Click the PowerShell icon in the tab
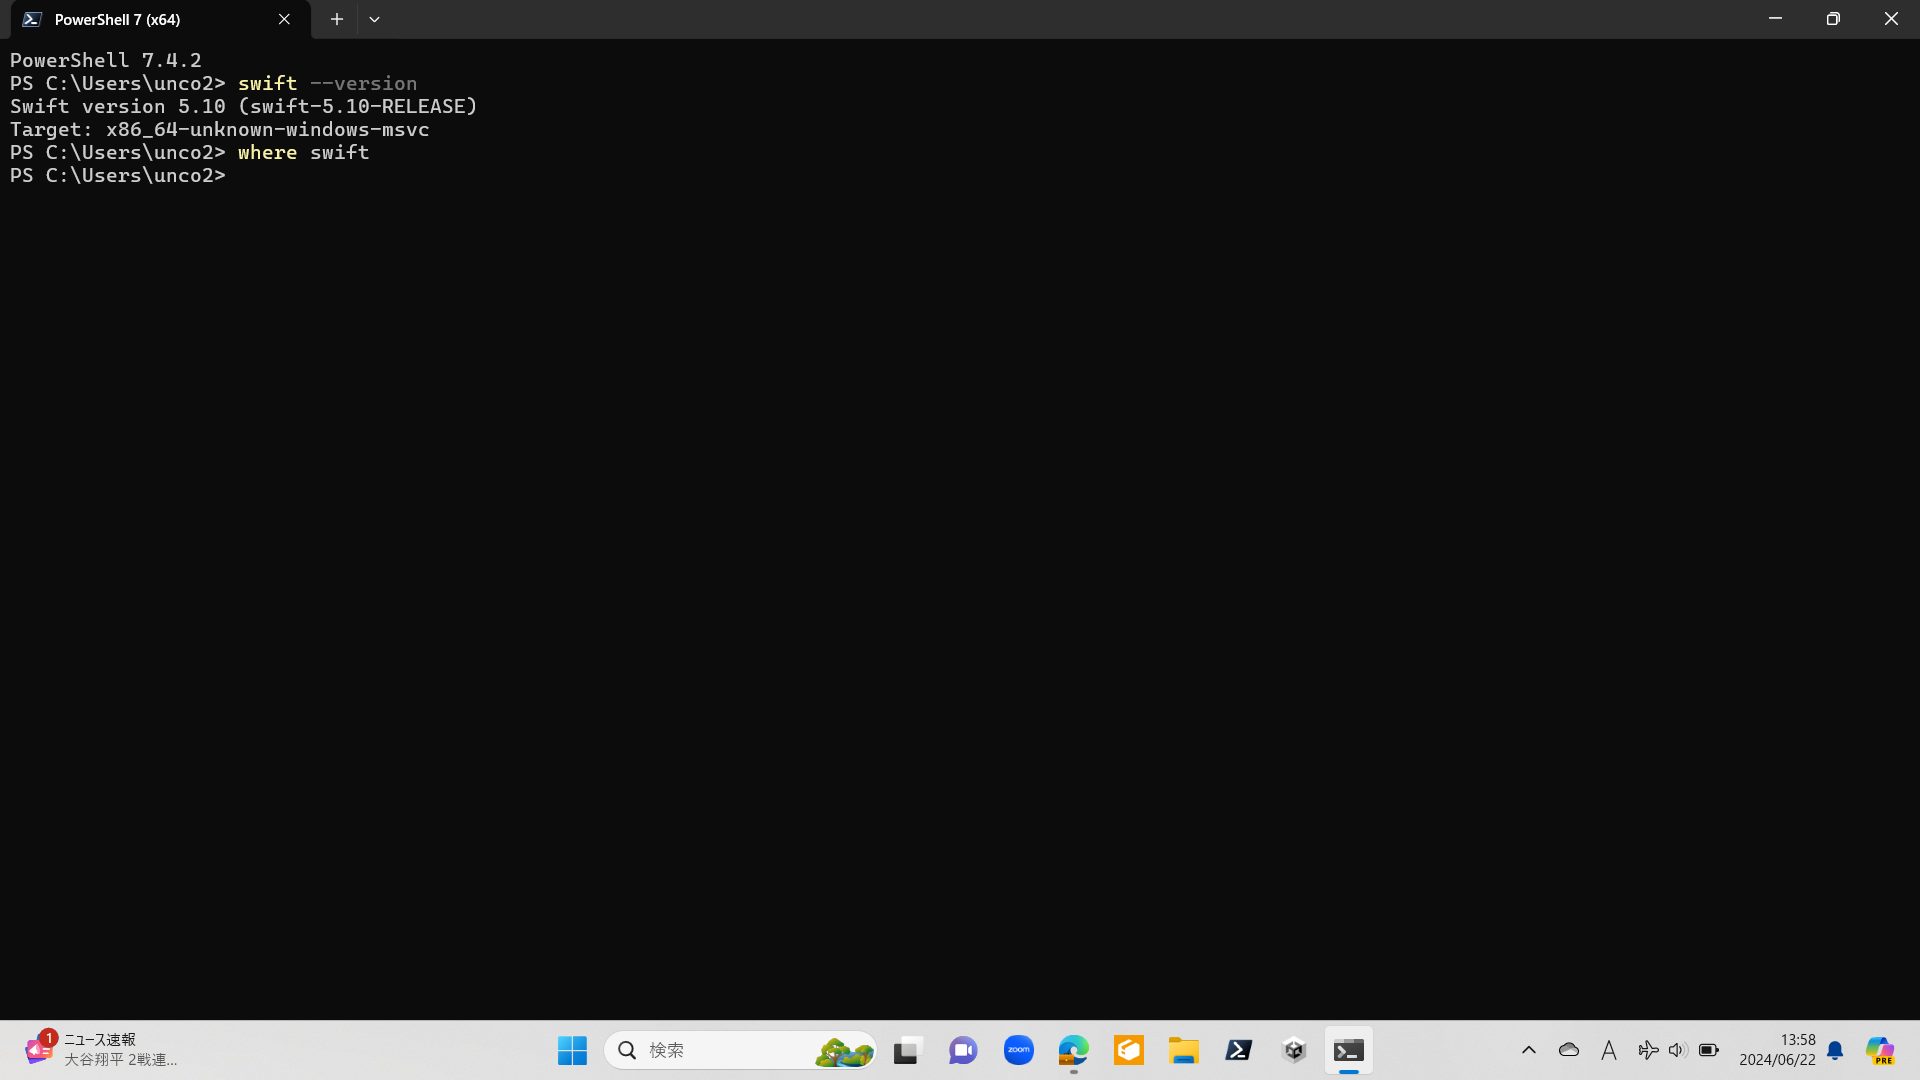1920x1080 pixels. [32, 19]
